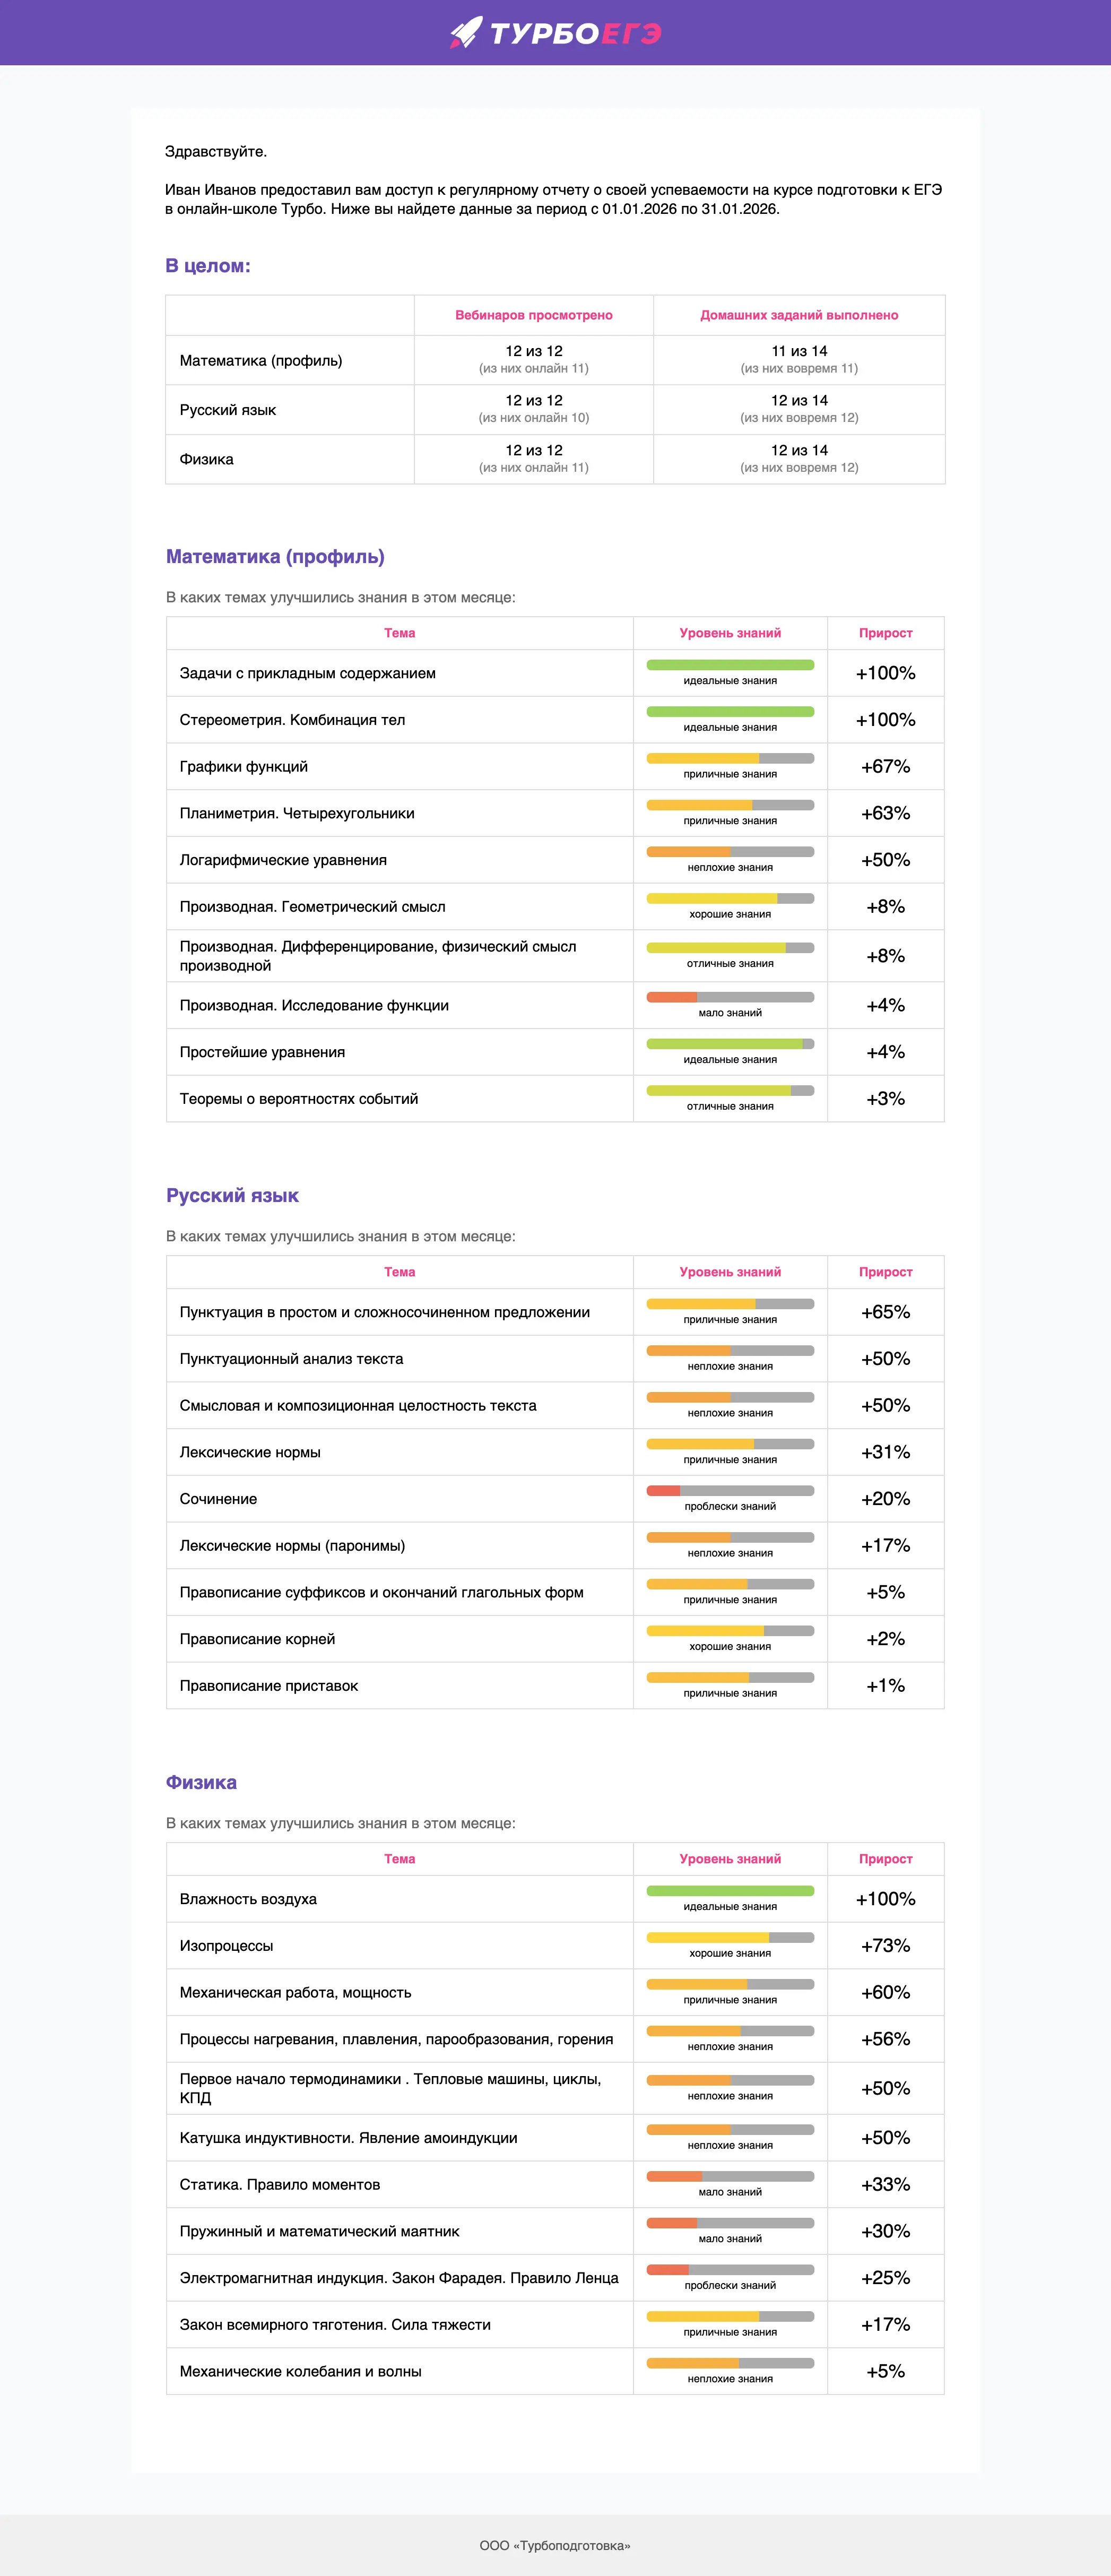Click the "+73%" growth value for Изопроцессы
1111x2576 pixels.
pos(885,1946)
